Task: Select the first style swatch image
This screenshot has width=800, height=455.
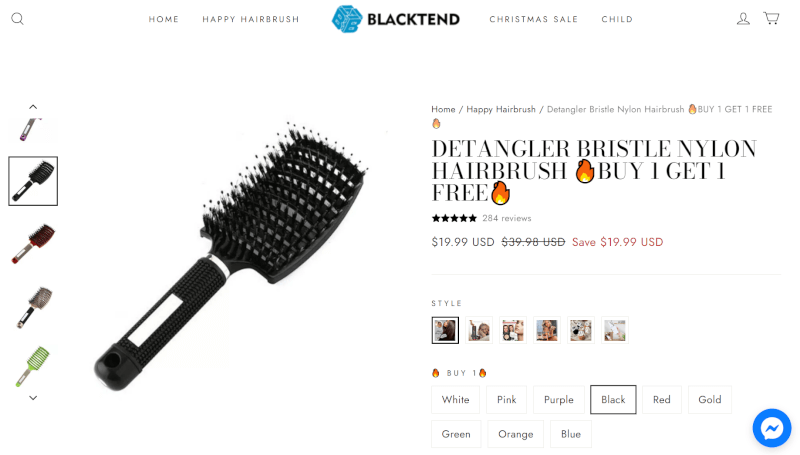Action: coord(445,330)
